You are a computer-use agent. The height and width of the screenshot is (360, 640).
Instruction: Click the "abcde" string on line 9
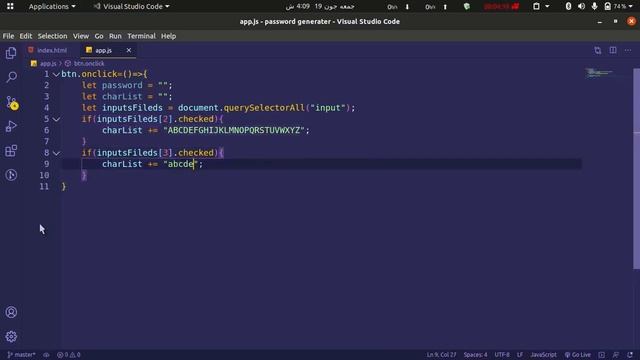tap(180, 164)
